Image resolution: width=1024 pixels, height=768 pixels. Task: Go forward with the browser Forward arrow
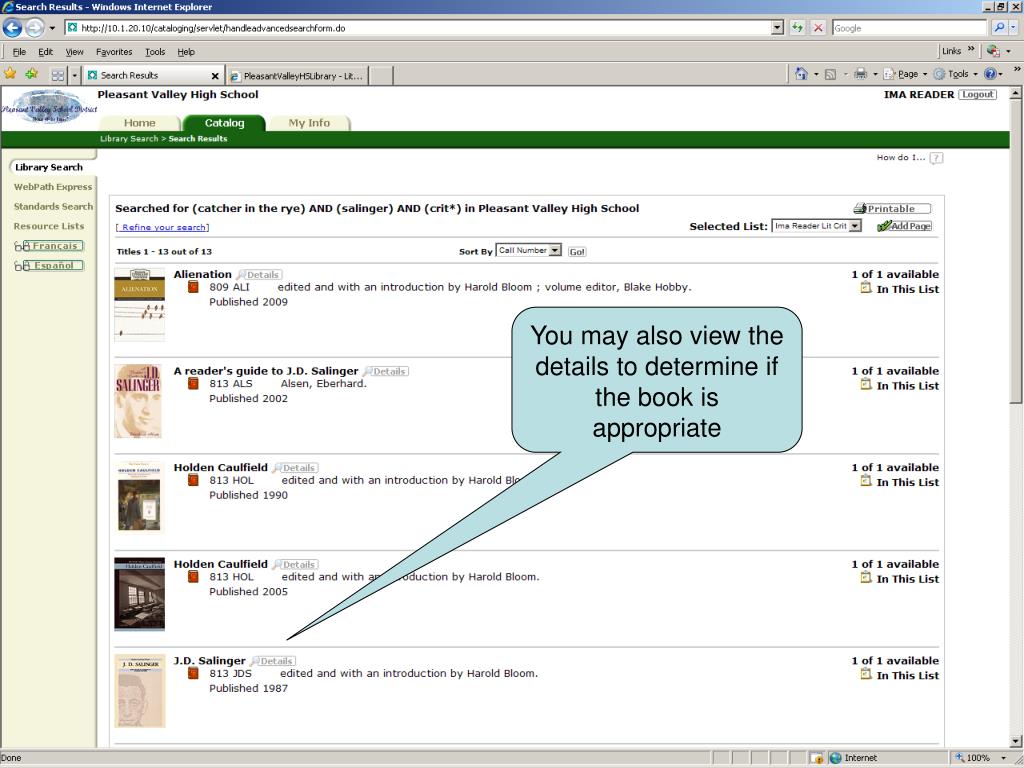[x=35, y=28]
